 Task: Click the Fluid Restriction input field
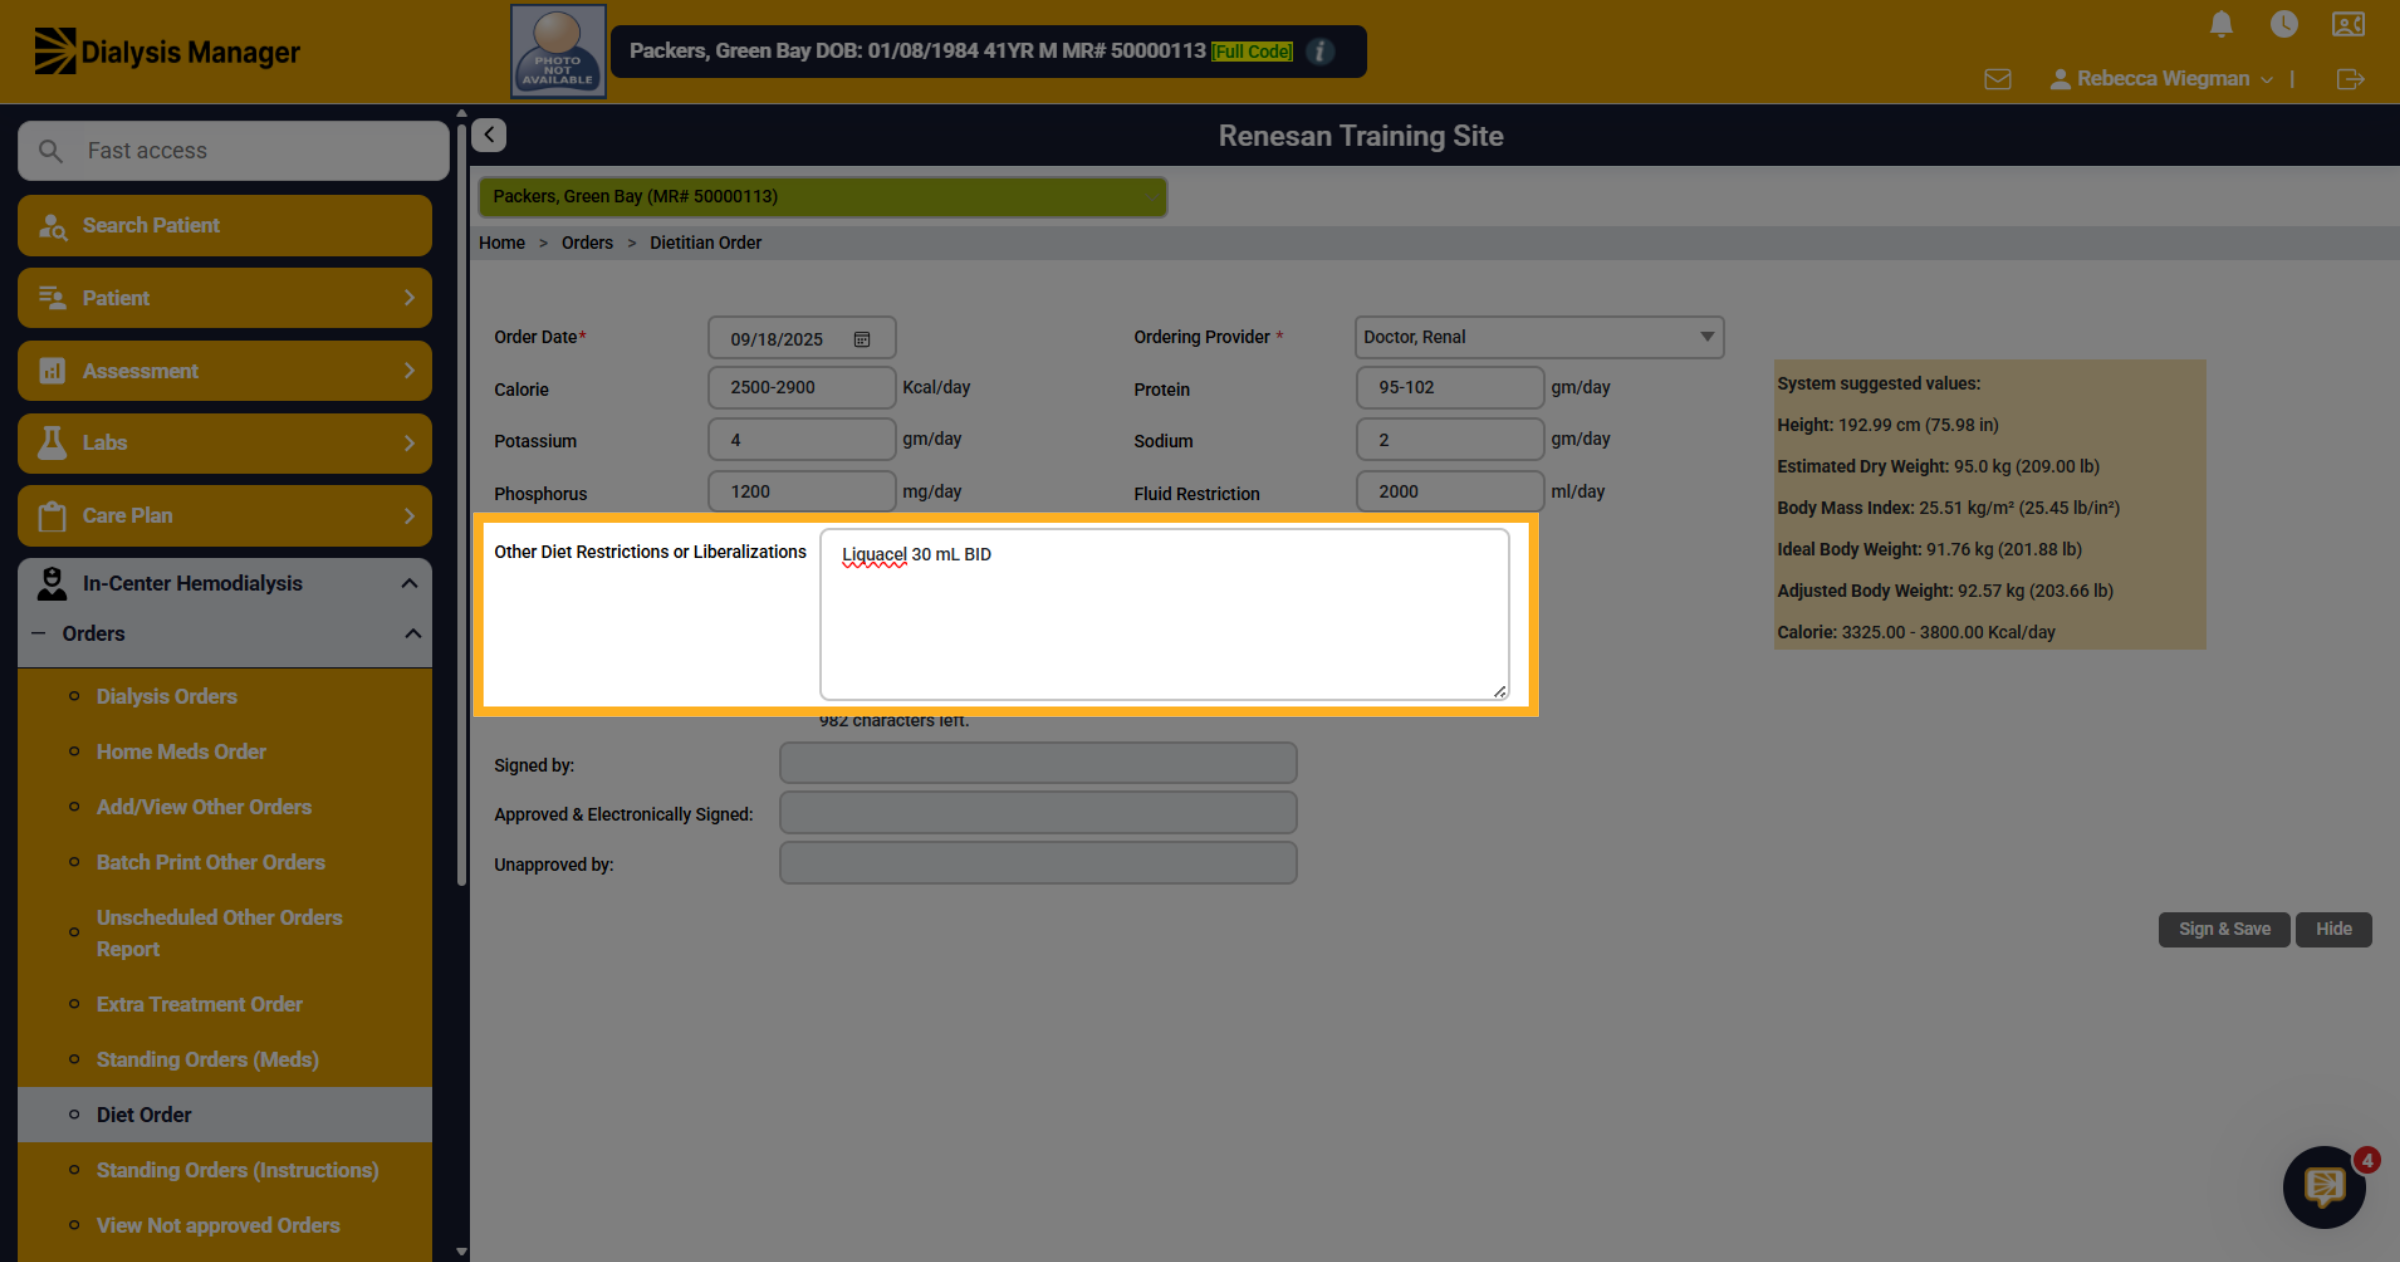(1449, 491)
